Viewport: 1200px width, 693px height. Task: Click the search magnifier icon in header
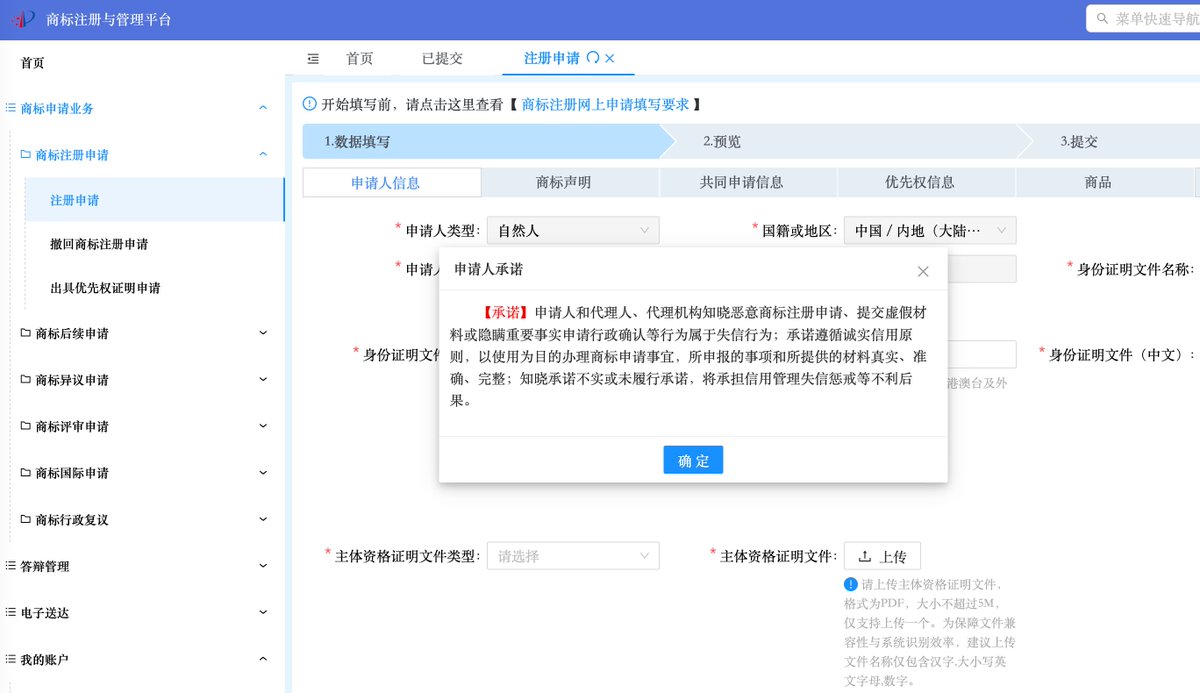click(x=1103, y=19)
